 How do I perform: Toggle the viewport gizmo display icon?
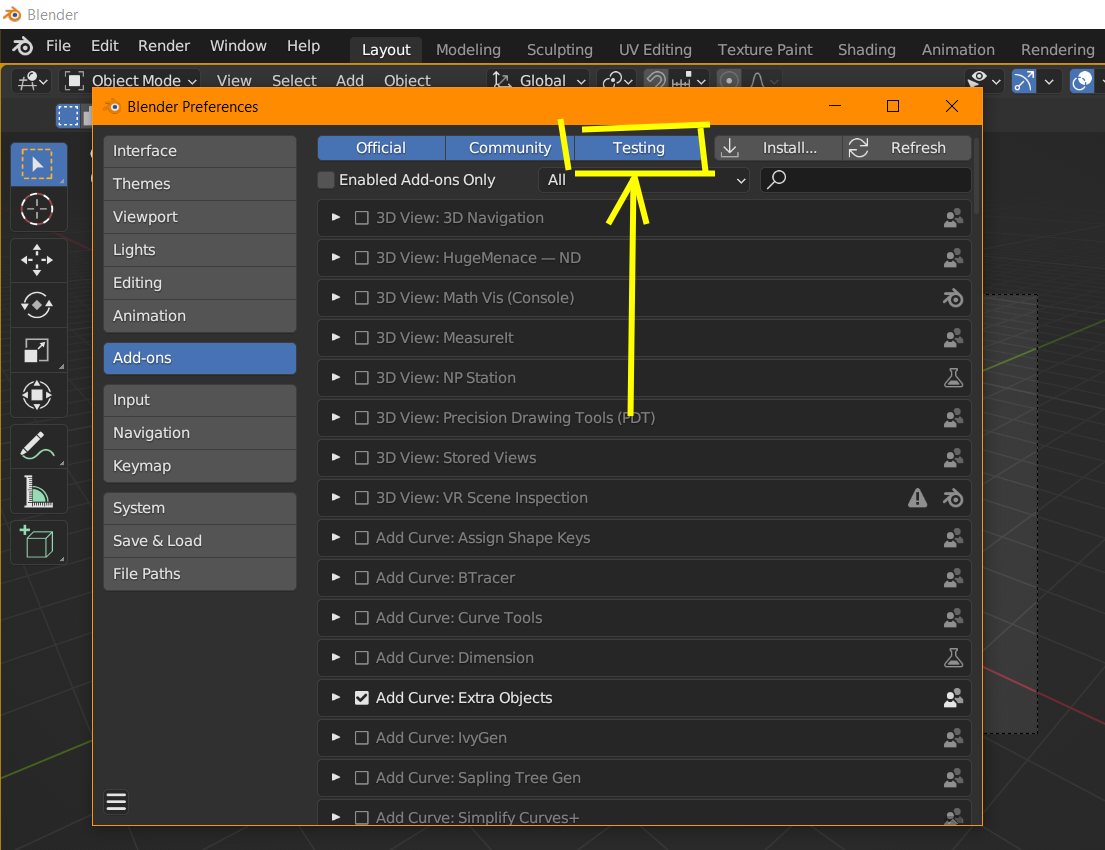[x=1024, y=81]
